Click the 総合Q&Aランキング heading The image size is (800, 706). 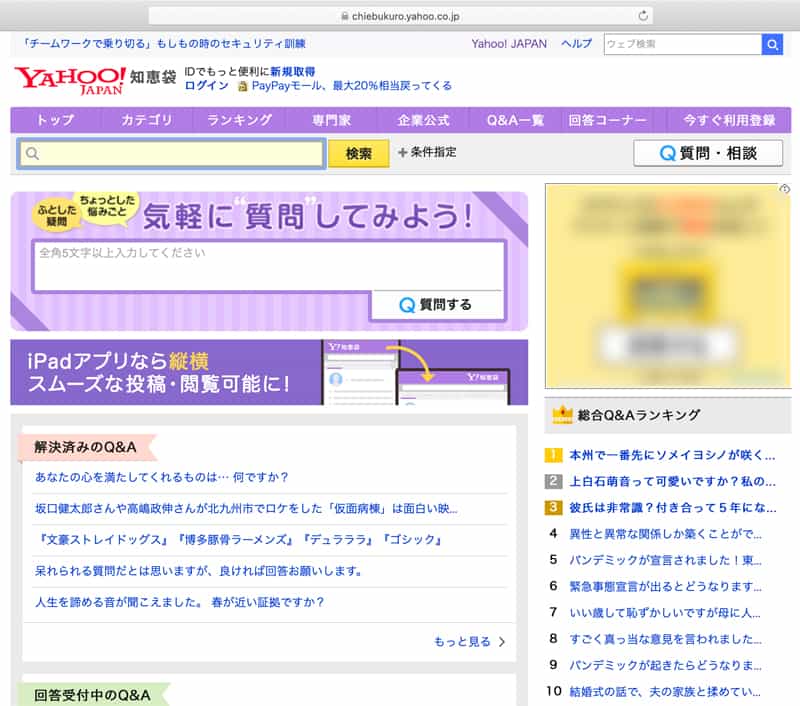point(638,415)
